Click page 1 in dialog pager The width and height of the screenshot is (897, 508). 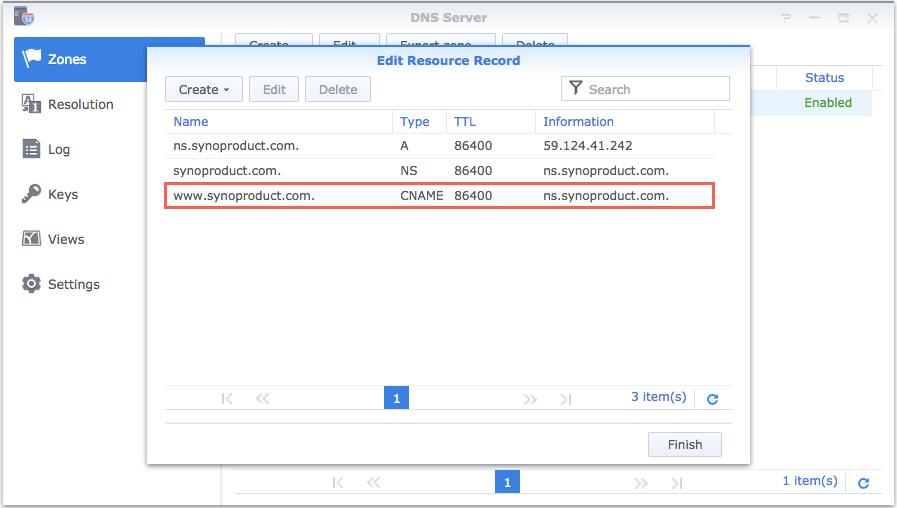point(396,398)
